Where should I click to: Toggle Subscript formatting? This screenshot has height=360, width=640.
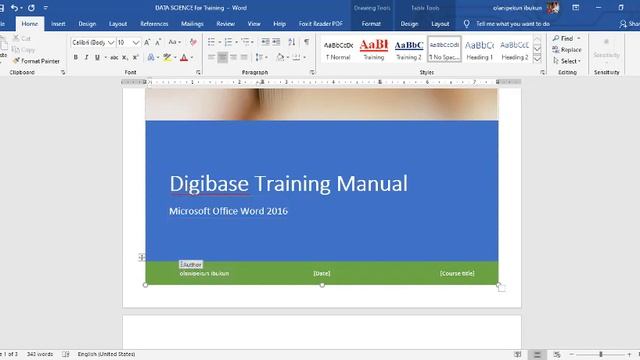[x=125, y=58]
